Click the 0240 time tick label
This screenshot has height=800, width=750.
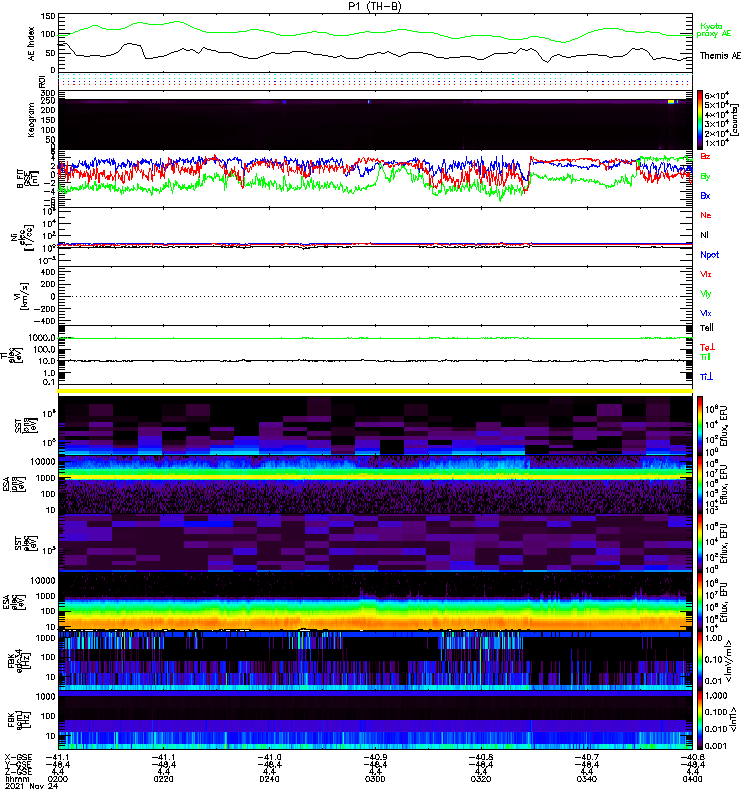tap(269, 779)
